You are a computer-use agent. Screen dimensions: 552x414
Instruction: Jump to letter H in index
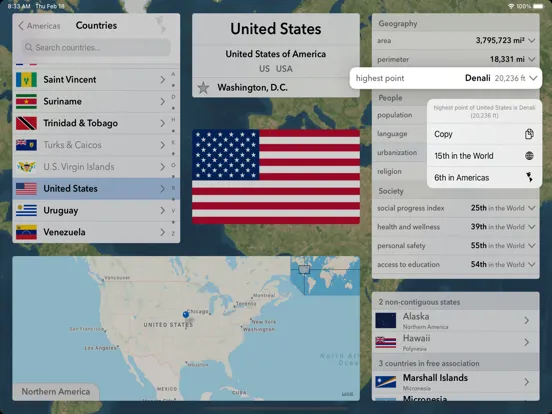point(173,120)
